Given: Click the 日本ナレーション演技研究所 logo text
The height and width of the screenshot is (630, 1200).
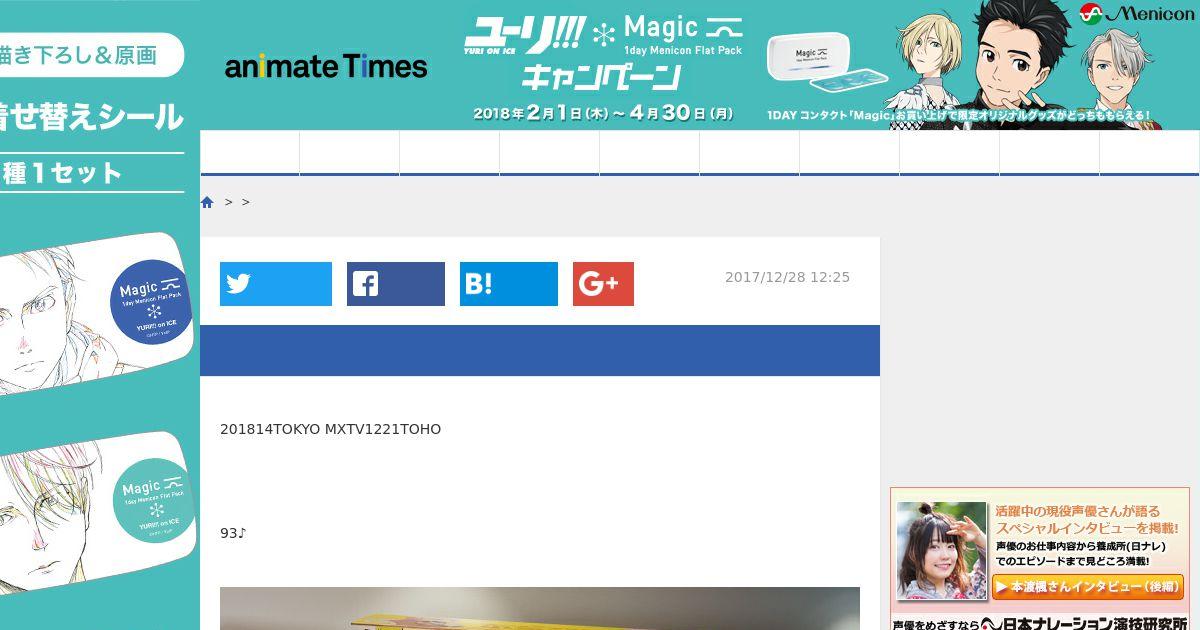Looking at the screenshot, I should tap(1083, 624).
